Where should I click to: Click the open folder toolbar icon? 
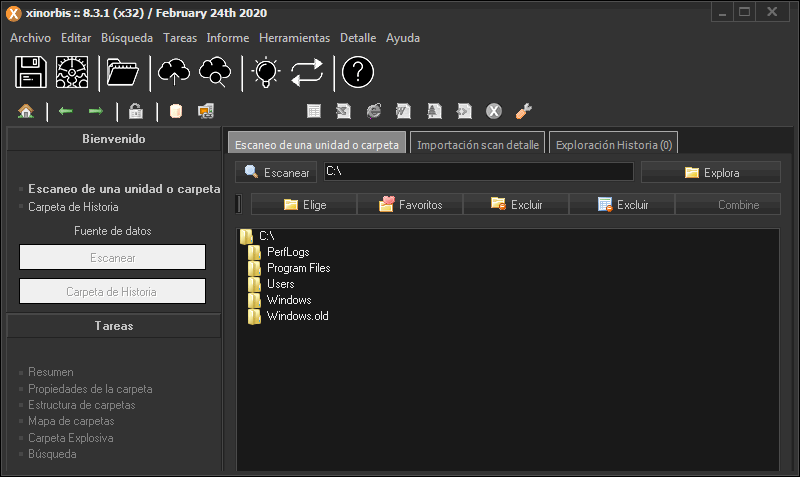click(x=123, y=72)
